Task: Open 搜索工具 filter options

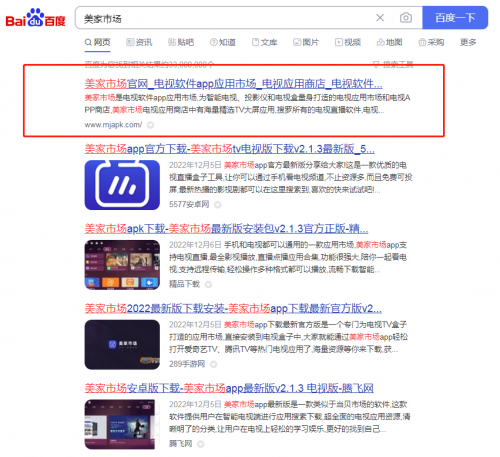Action: 393,64
